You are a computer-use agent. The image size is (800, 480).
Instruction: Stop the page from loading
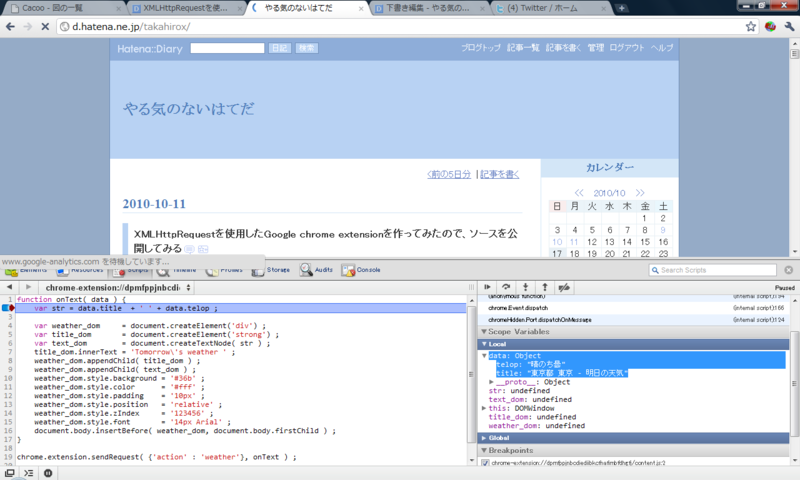tap(45, 27)
